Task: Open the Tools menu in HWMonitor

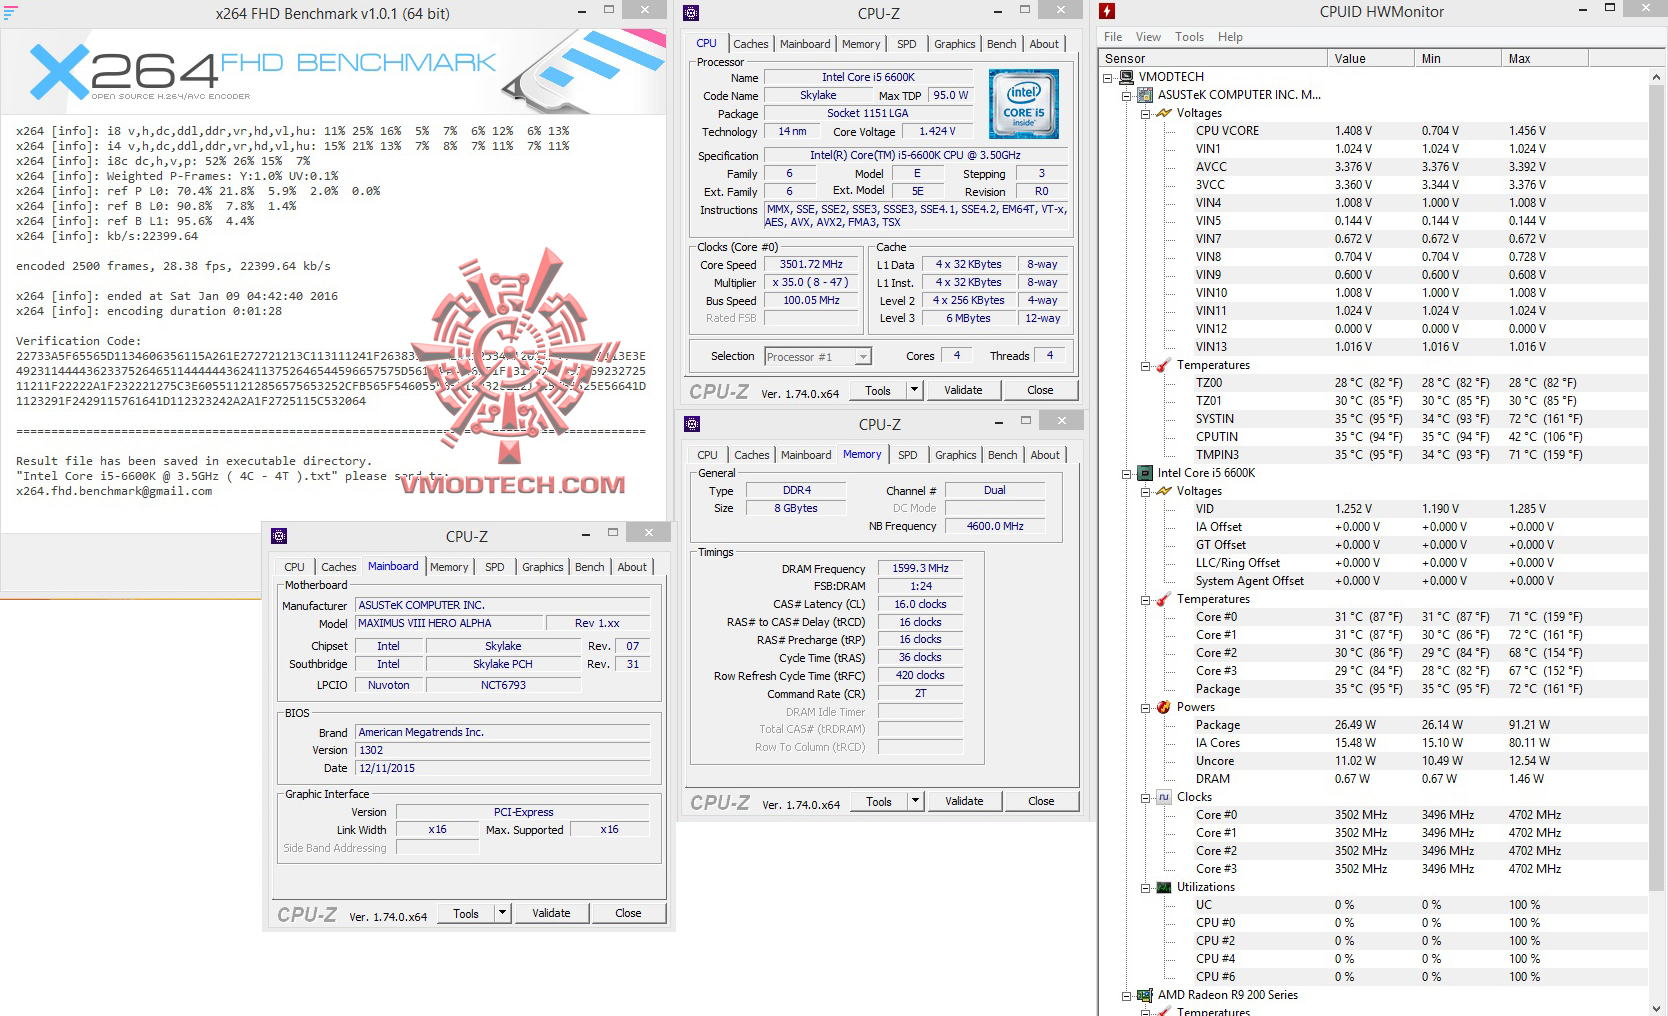Action: pos(1189,37)
